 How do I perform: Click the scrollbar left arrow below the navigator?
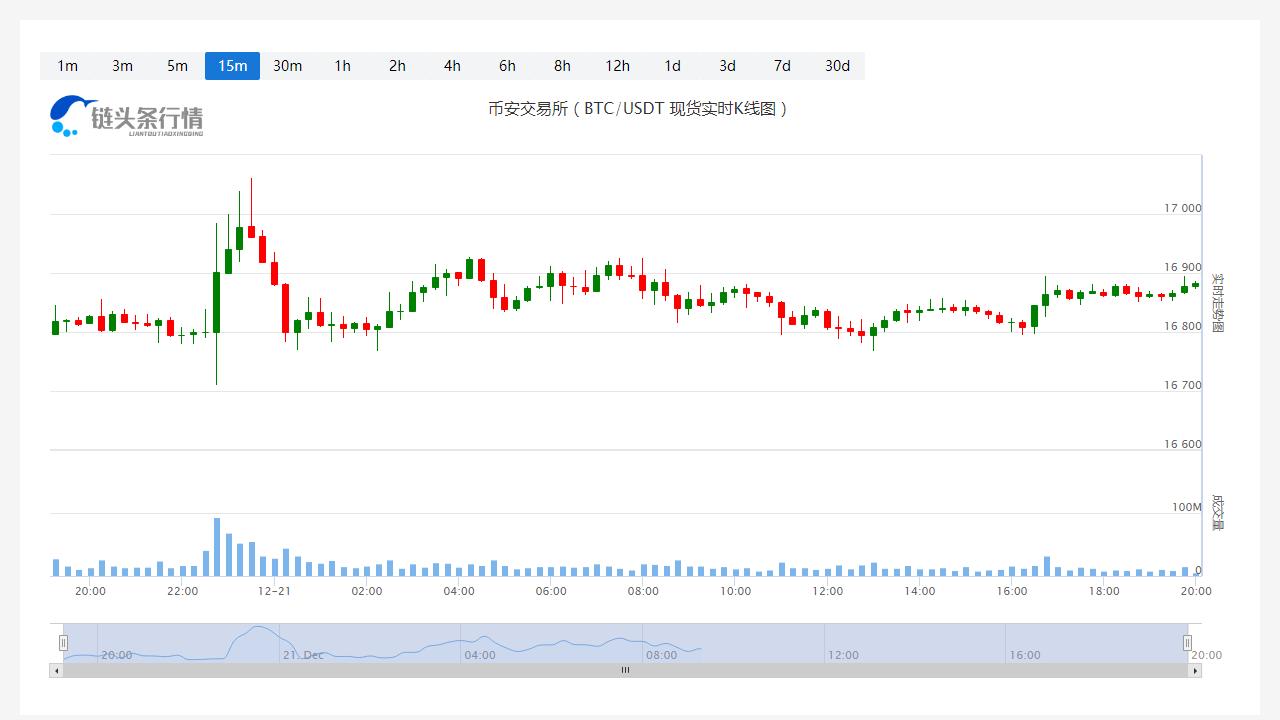point(56,671)
